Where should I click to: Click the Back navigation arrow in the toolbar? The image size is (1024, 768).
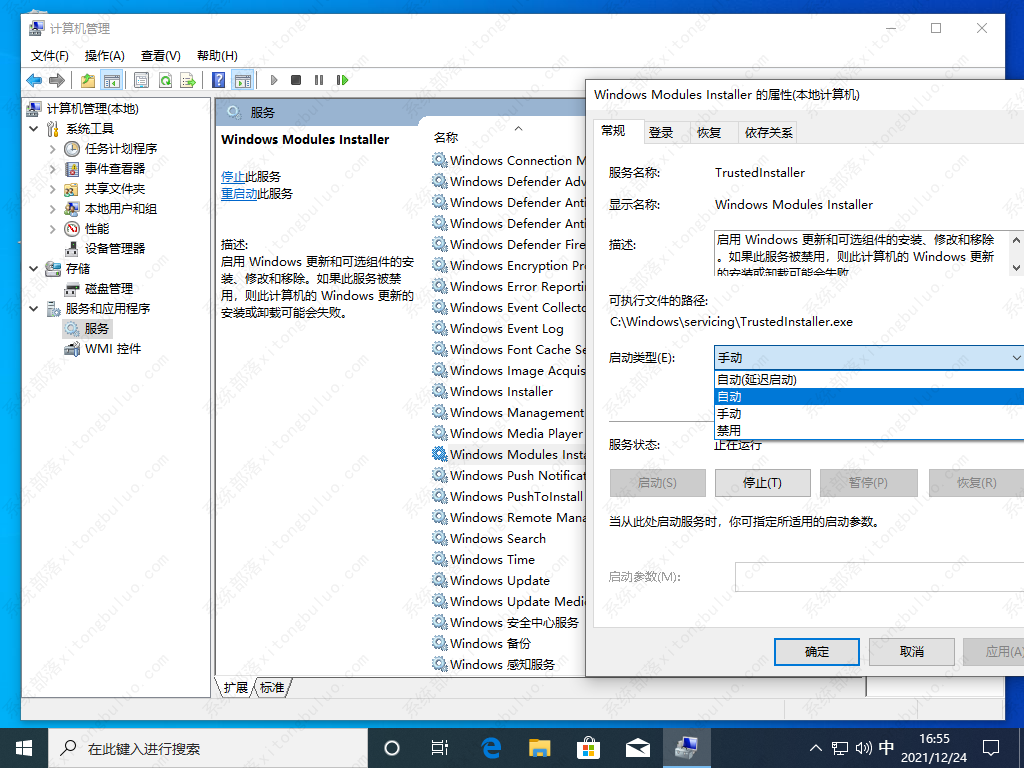(34, 80)
